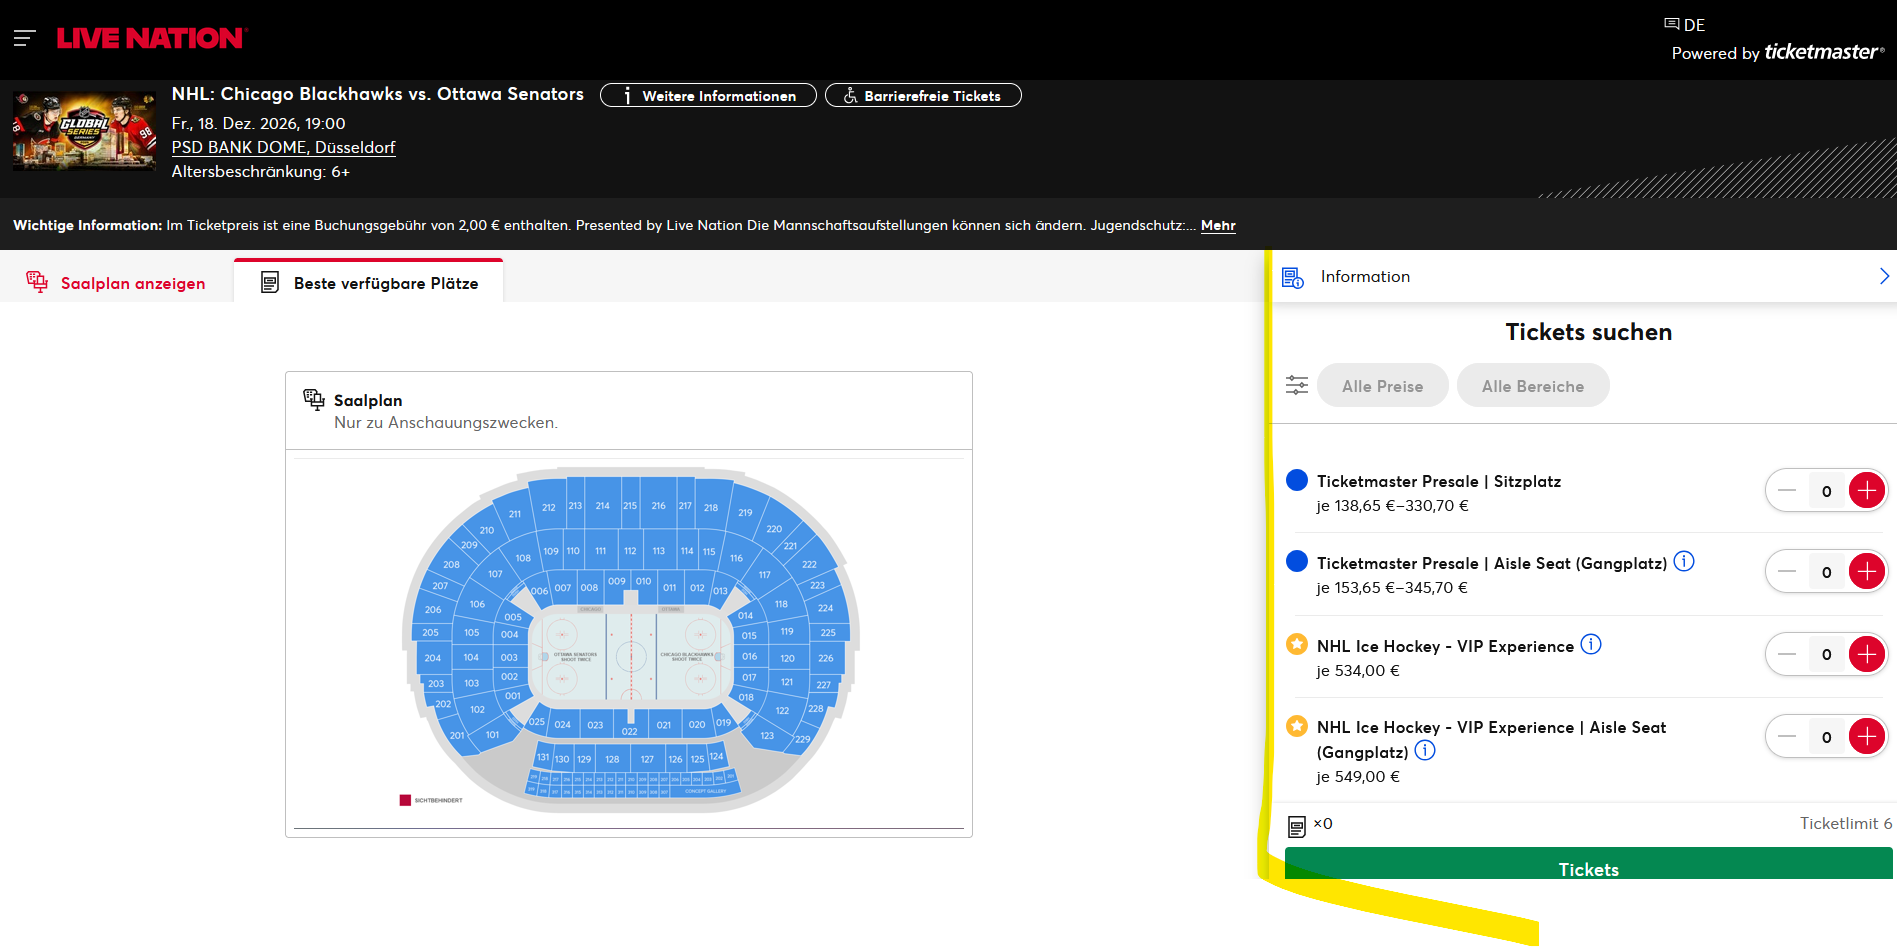Click the Live Nation logo
The height and width of the screenshot is (948, 1897).
pos(152,38)
